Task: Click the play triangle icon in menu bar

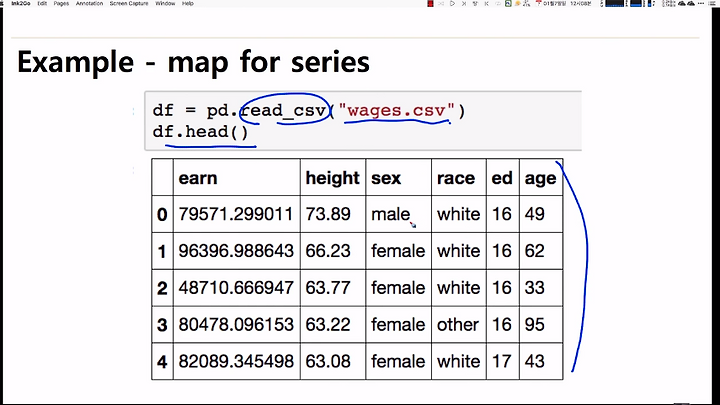Action: point(452,3)
